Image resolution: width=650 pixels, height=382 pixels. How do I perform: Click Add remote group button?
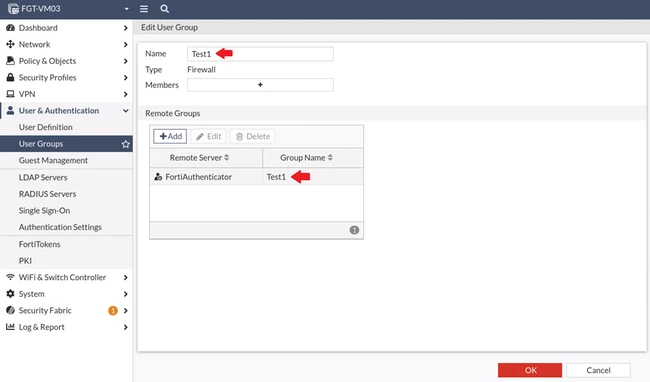coord(170,136)
